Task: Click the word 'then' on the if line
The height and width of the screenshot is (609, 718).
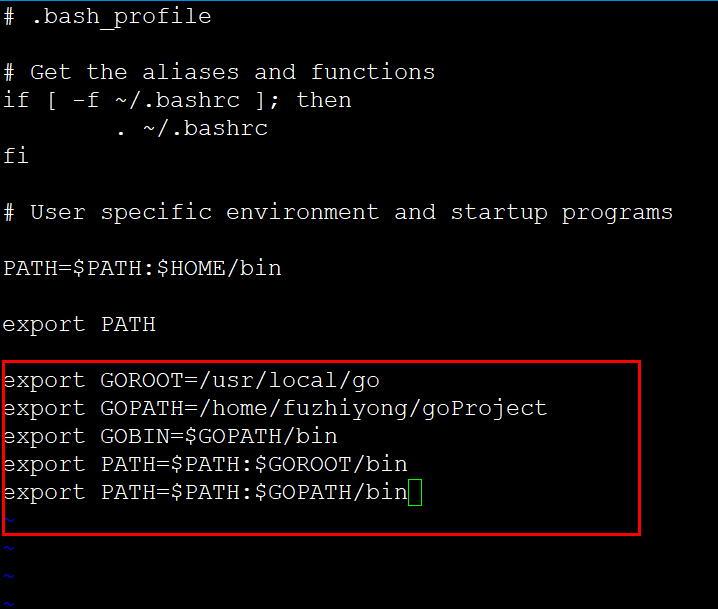Action: 323,101
